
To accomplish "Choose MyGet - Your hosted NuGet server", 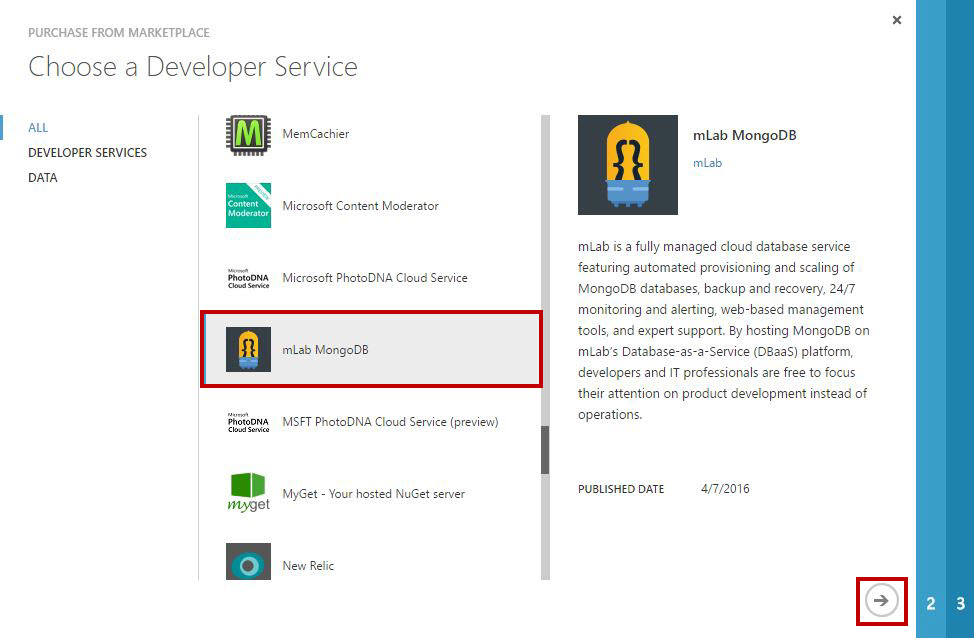I will coord(371,494).
